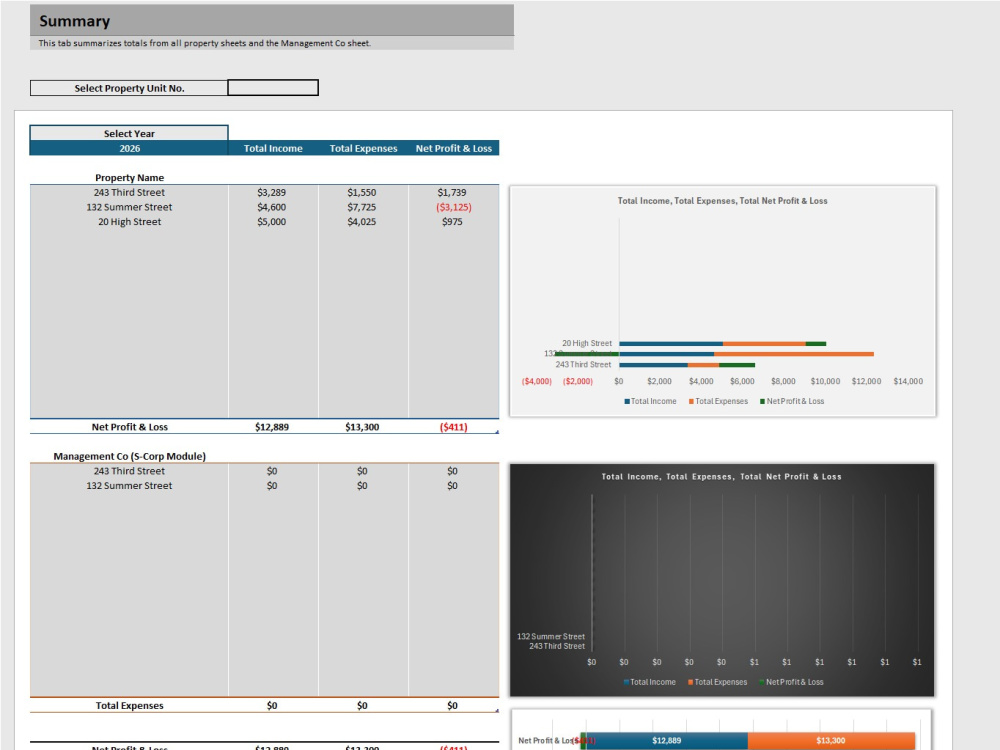Click the Management Co (S-Corp Module) heading

(x=129, y=456)
